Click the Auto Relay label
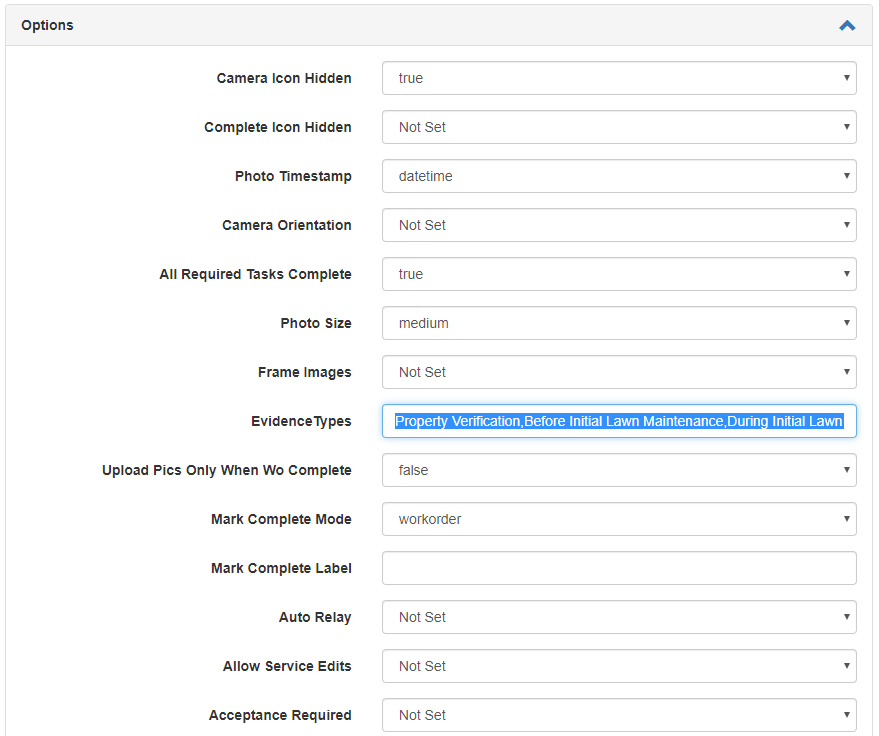This screenshot has height=736, width=879. coord(315,617)
